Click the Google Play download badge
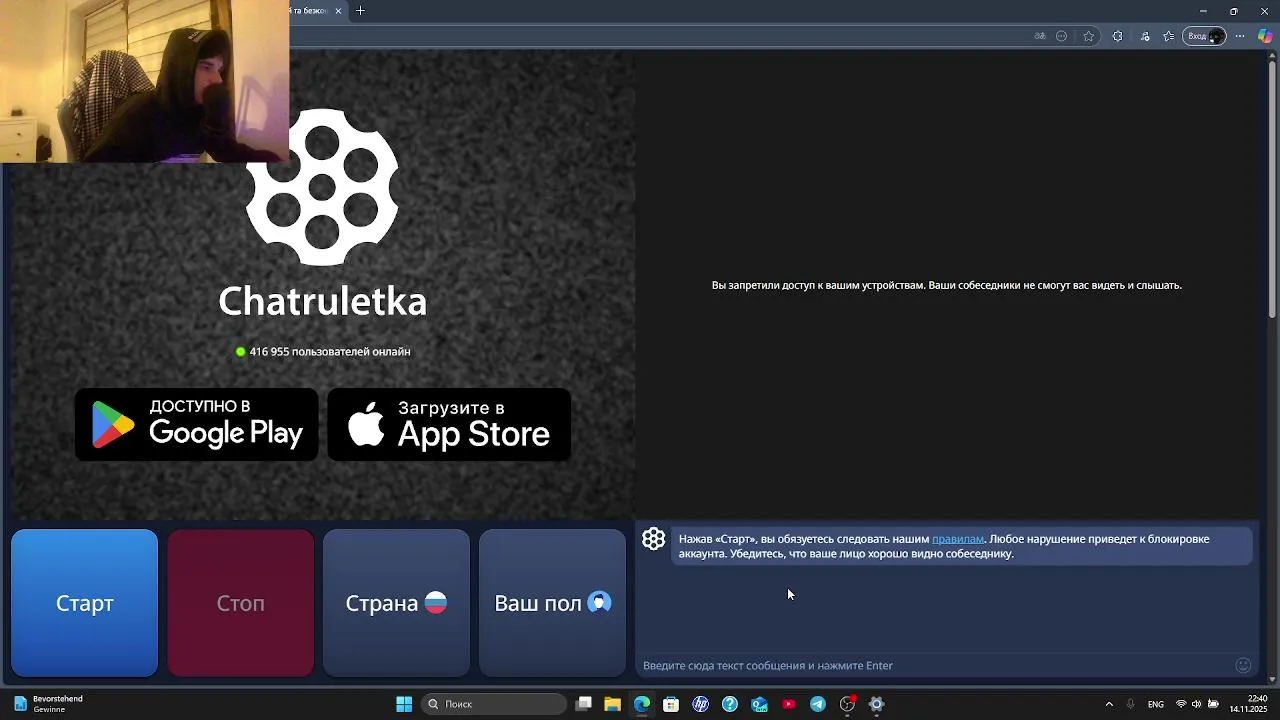1280x720 pixels. click(x=197, y=425)
